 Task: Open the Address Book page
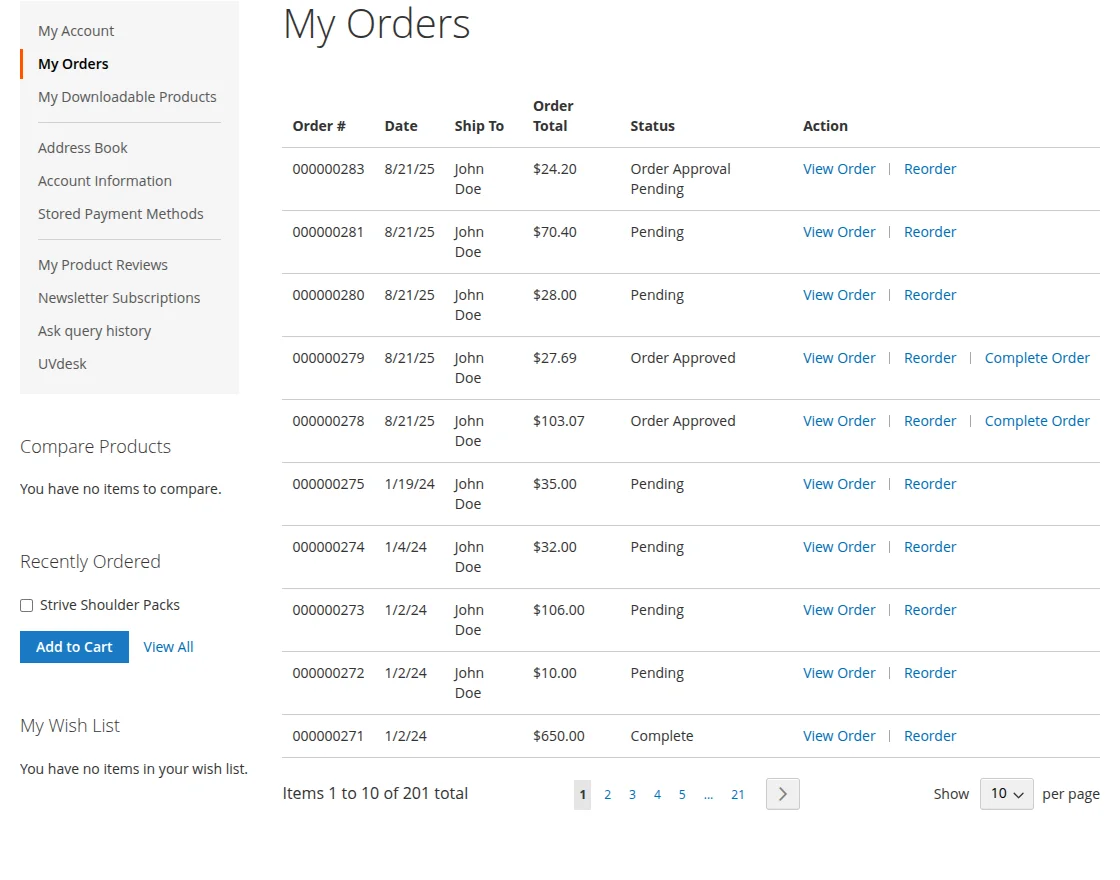coord(82,147)
